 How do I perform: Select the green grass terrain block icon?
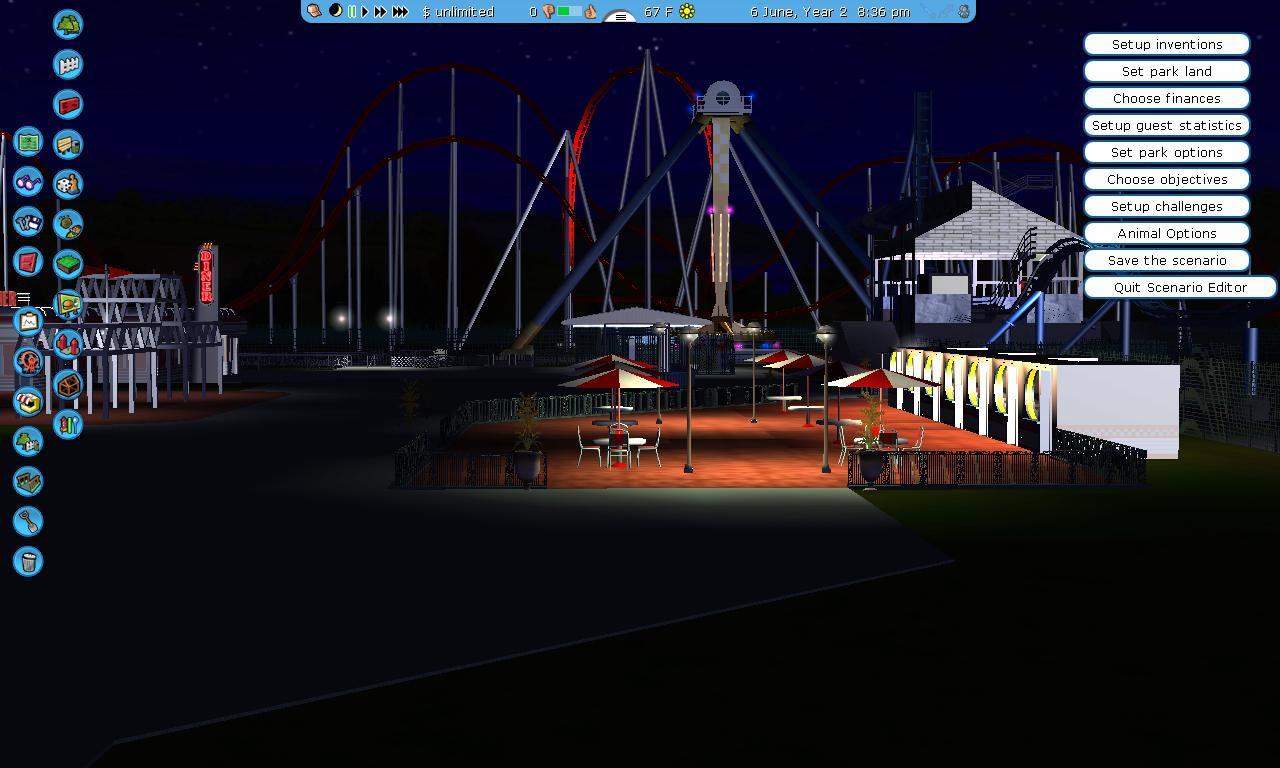point(68,265)
